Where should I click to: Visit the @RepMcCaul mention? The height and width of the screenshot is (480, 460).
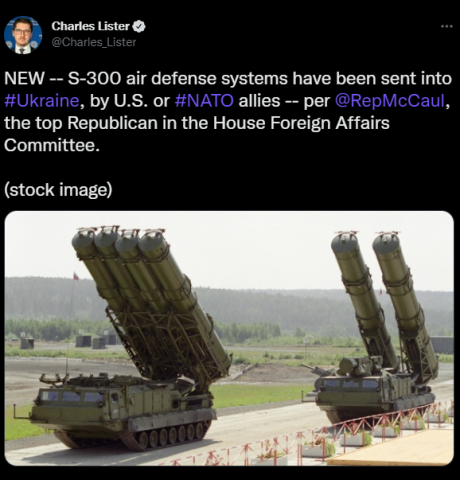coord(389,100)
